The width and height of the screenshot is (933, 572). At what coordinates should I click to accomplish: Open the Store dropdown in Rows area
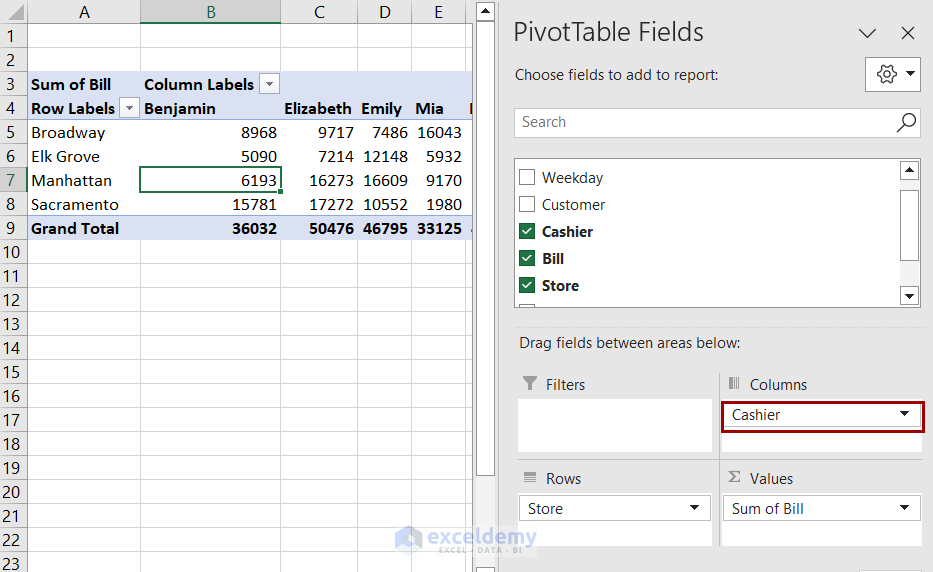tap(694, 508)
